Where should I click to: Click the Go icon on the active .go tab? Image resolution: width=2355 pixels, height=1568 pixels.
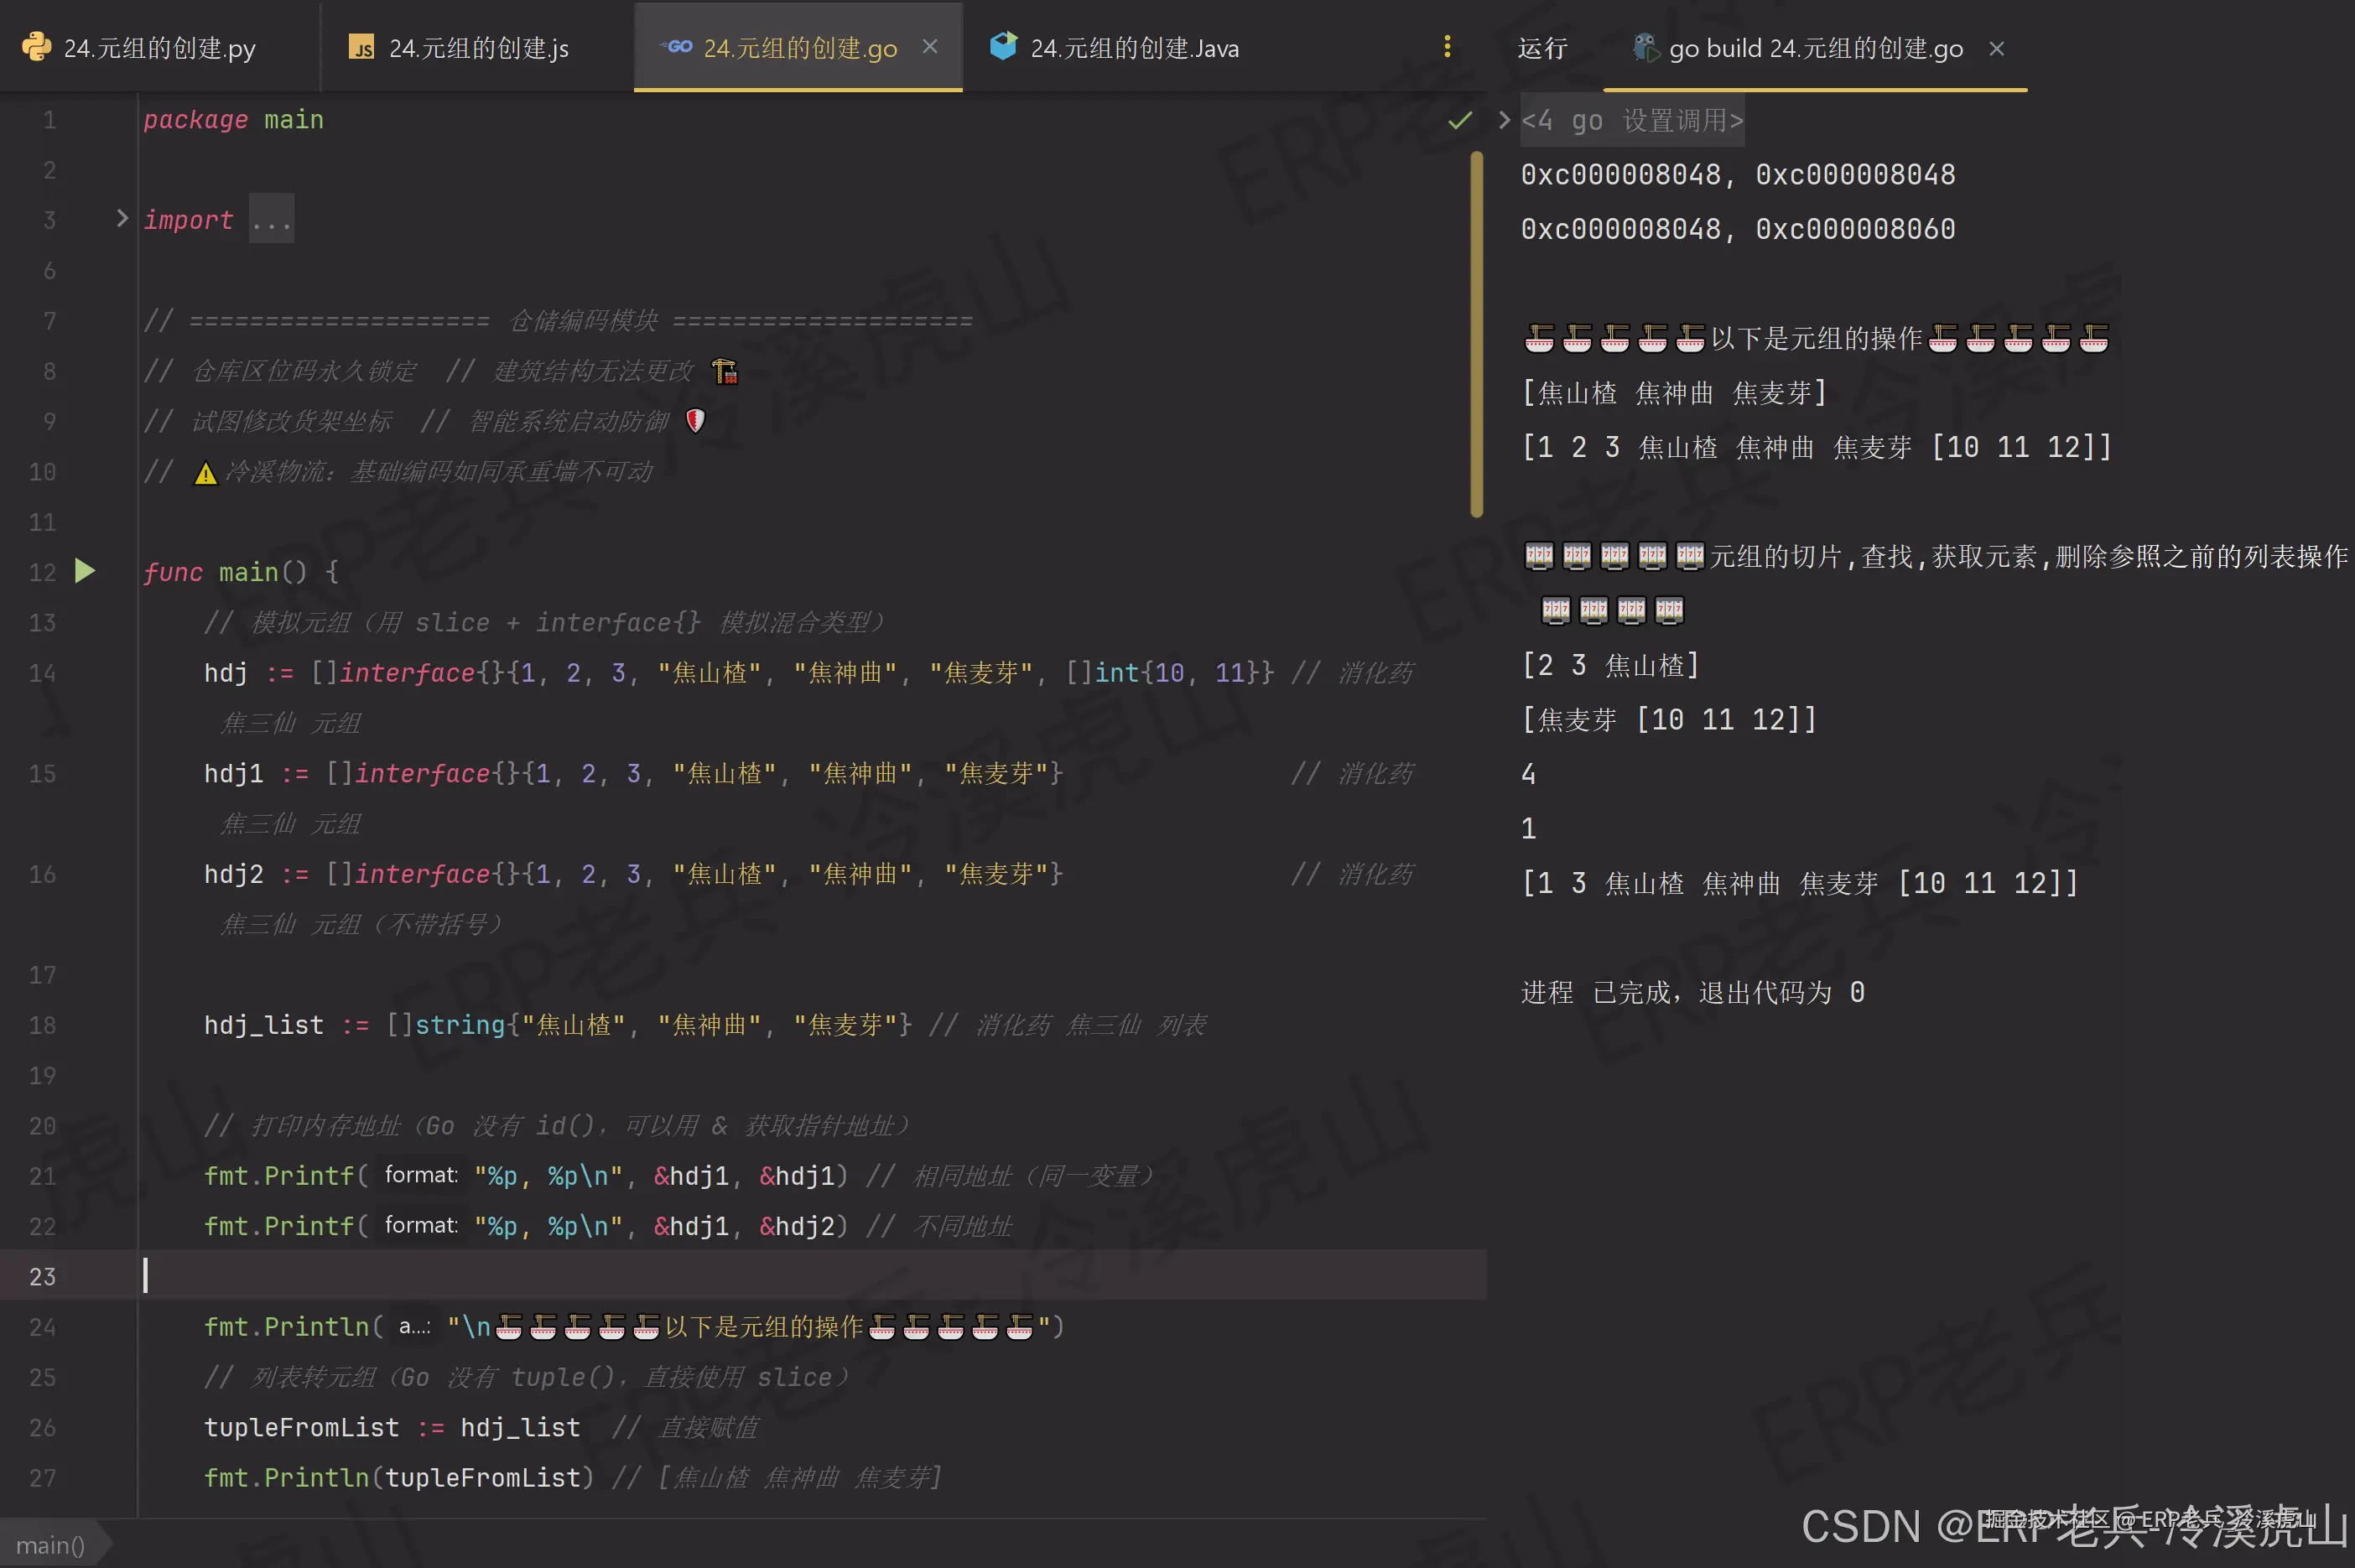pos(677,47)
